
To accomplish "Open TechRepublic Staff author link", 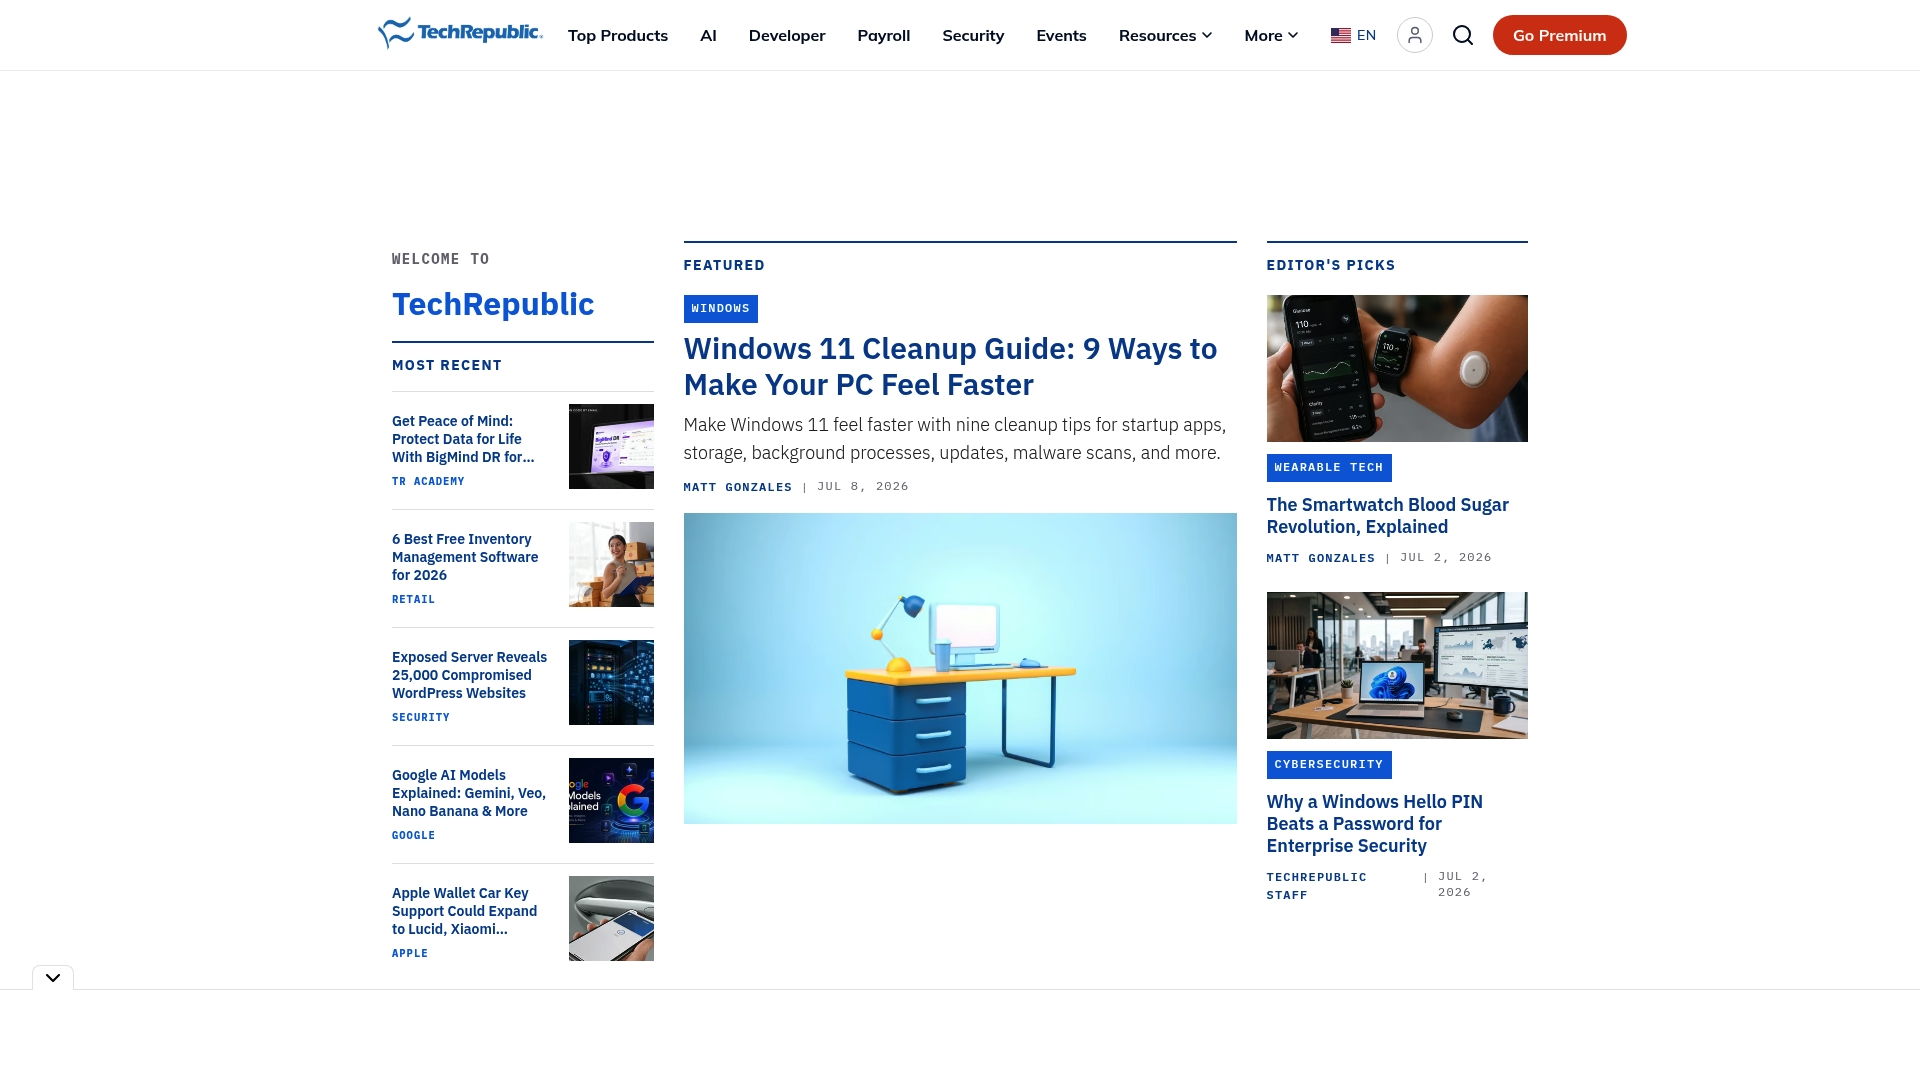I will point(1316,886).
